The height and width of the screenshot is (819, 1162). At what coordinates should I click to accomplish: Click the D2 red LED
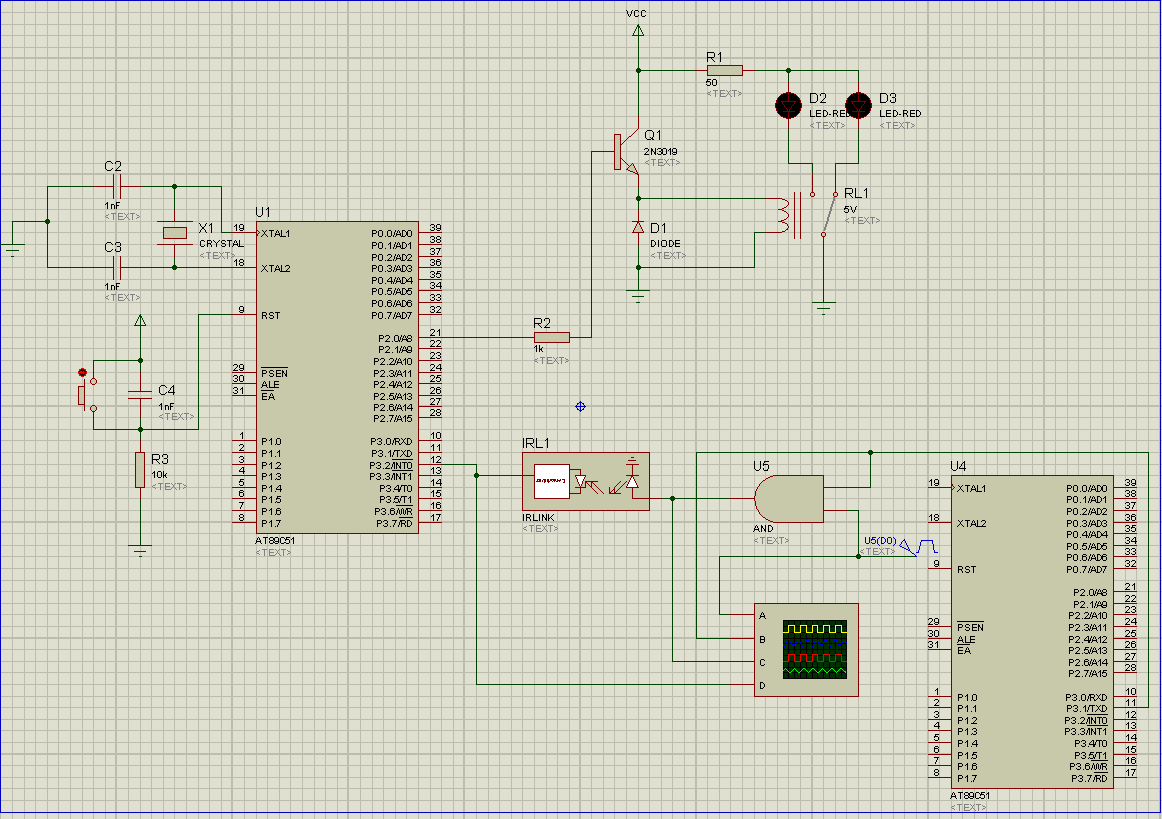[x=789, y=104]
